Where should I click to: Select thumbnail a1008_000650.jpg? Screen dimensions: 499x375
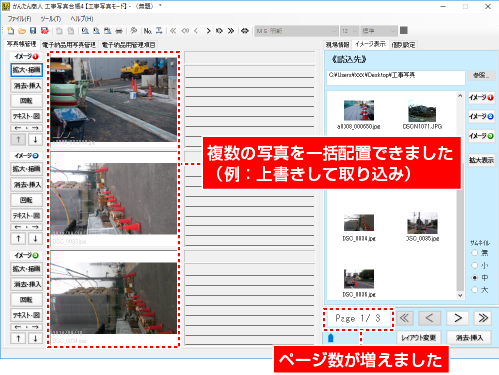pos(359,114)
